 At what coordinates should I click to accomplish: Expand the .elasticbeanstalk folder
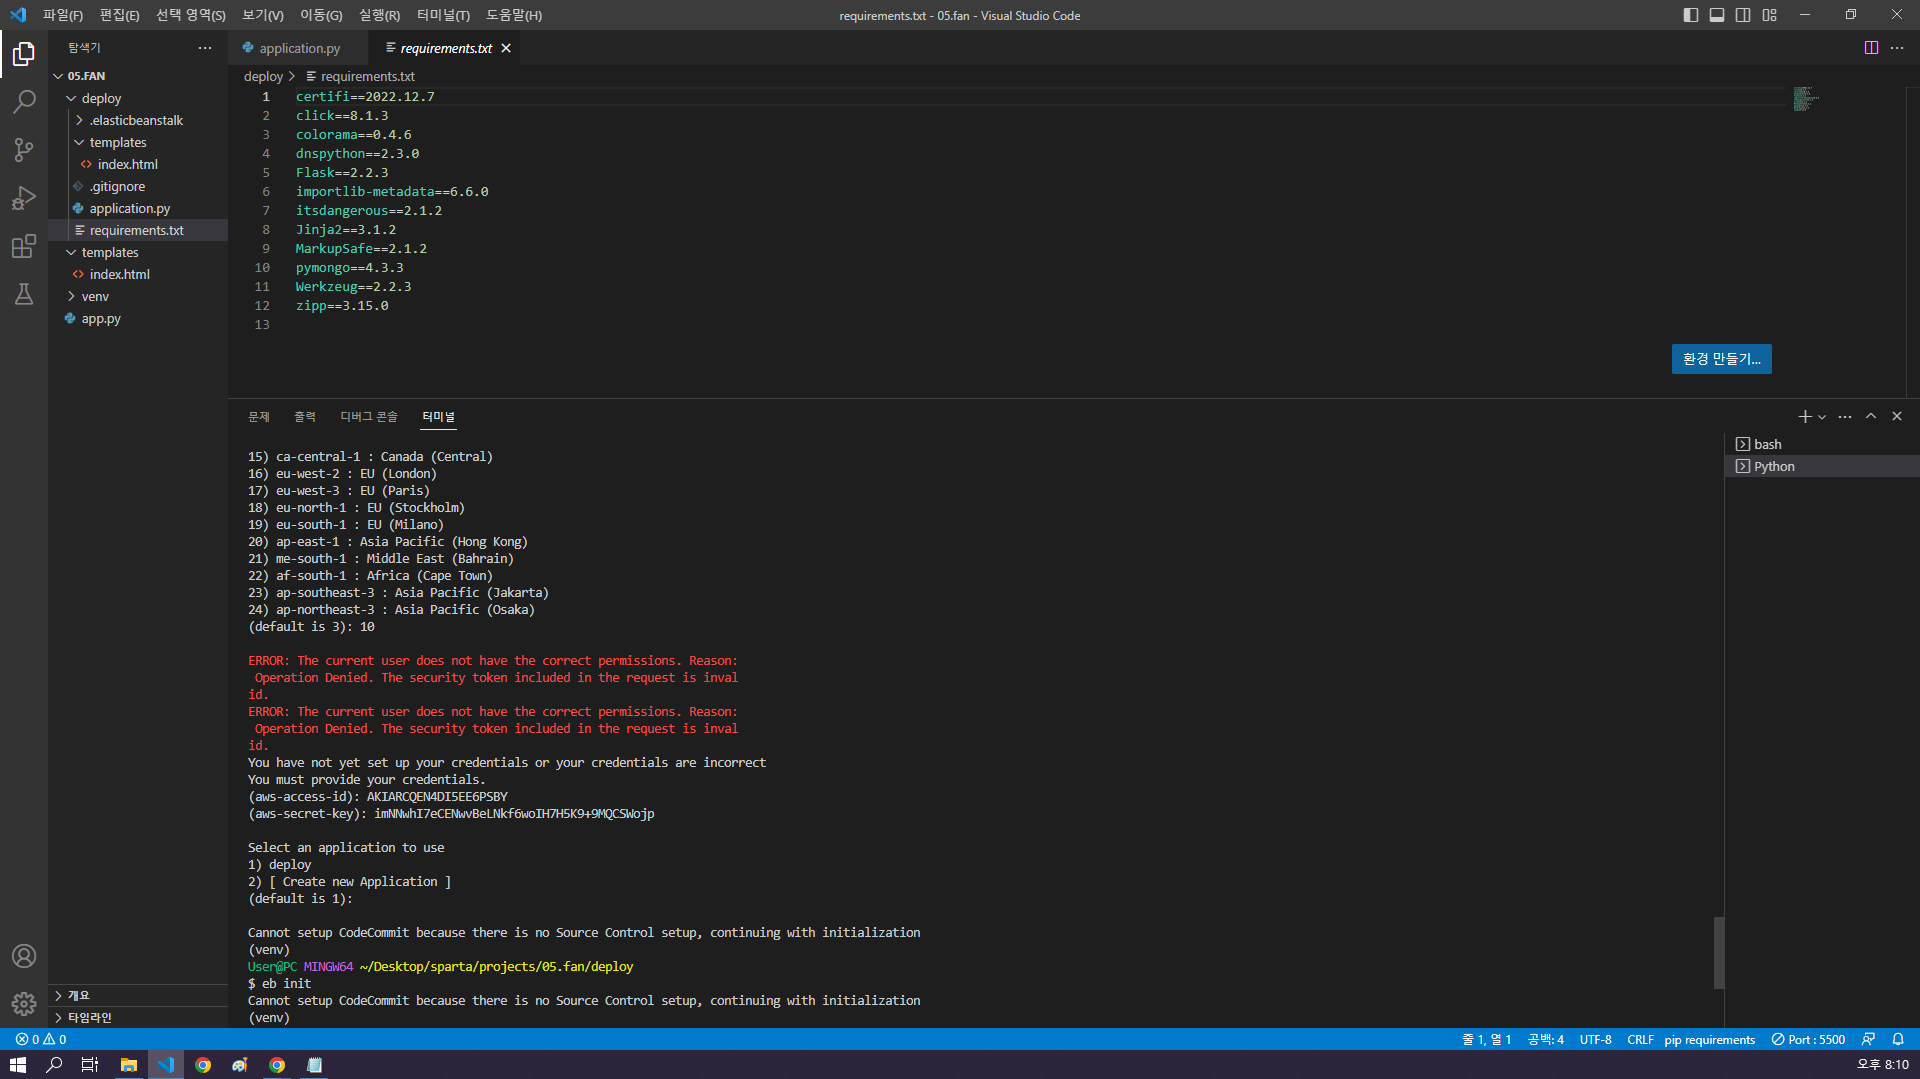(x=138, y=120)
